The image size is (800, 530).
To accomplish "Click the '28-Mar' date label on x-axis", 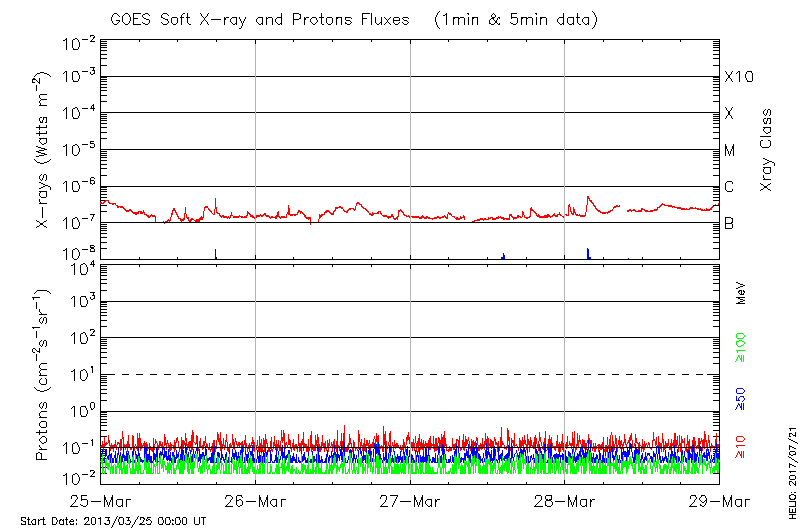I will (x=565, y=500).
